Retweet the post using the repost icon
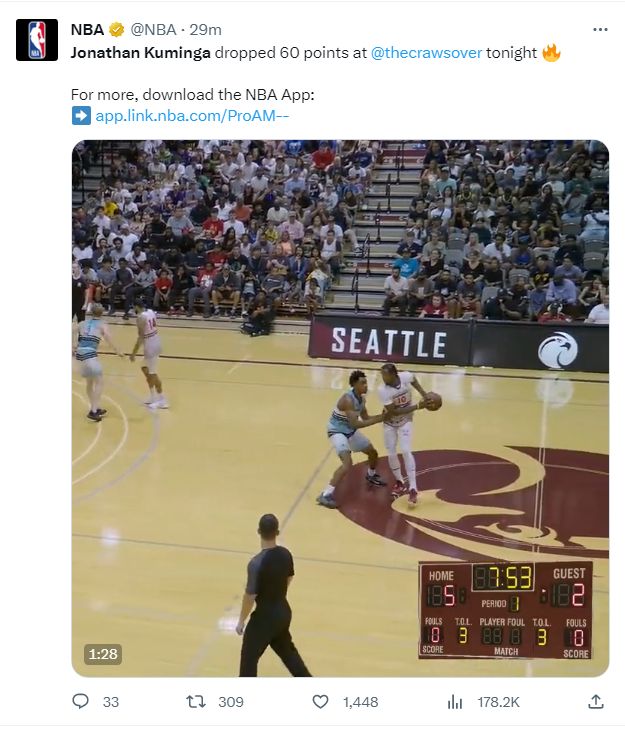 (x=196, y=702)
